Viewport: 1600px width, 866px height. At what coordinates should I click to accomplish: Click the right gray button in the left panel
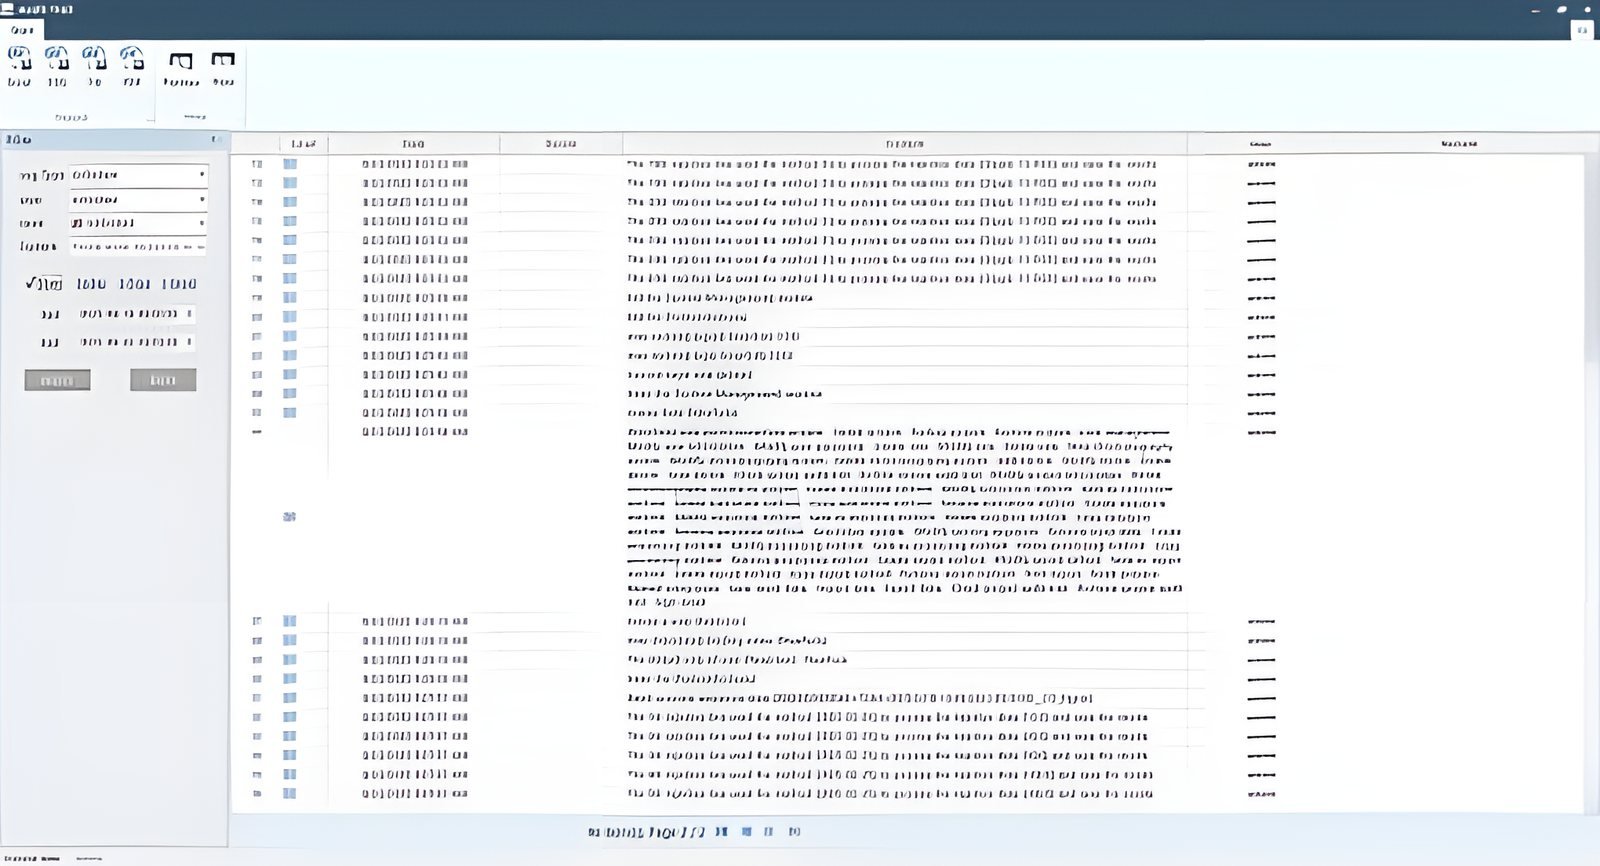pos(163,380)
